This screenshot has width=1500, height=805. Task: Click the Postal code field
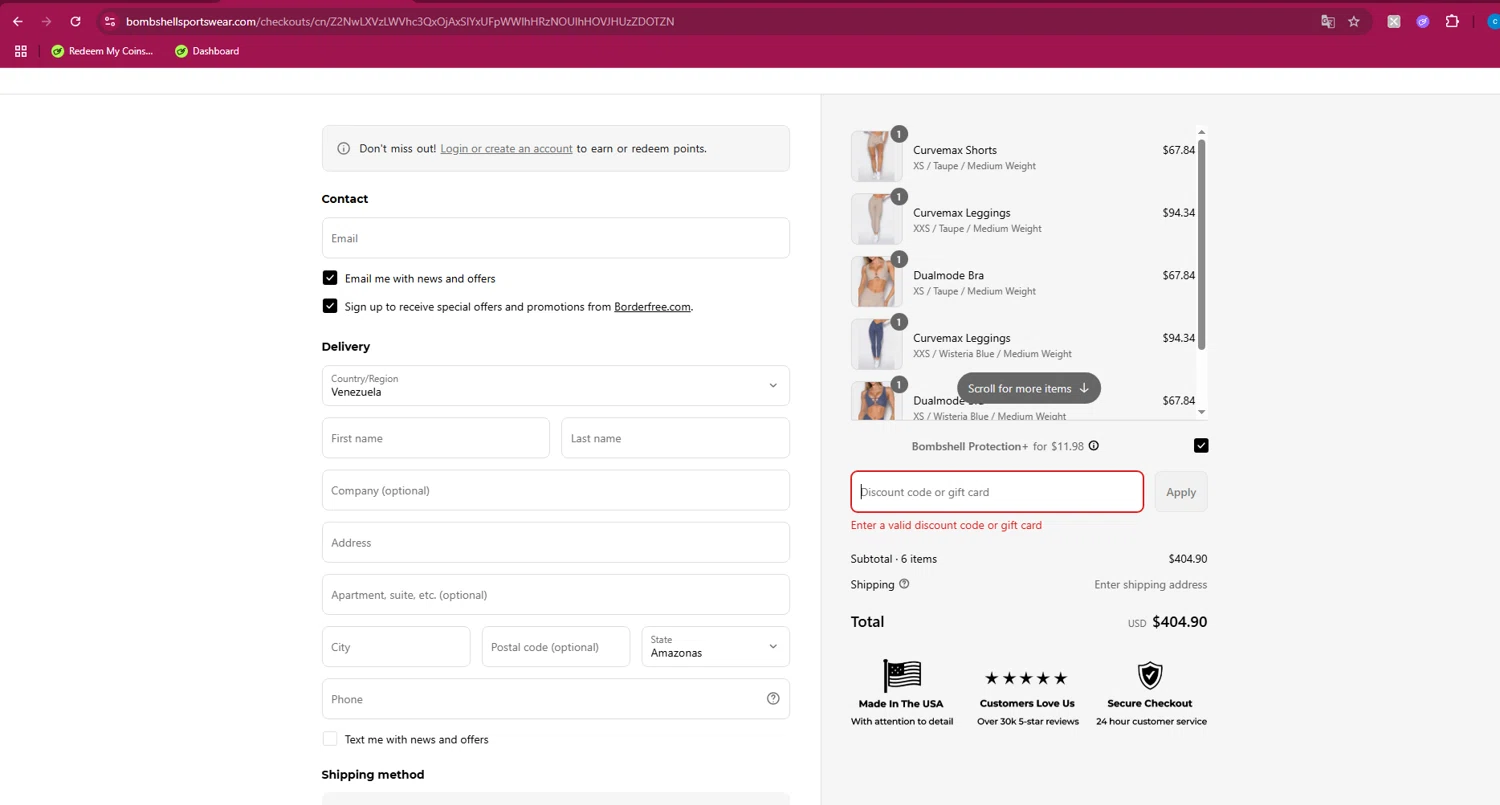point(555,647)
